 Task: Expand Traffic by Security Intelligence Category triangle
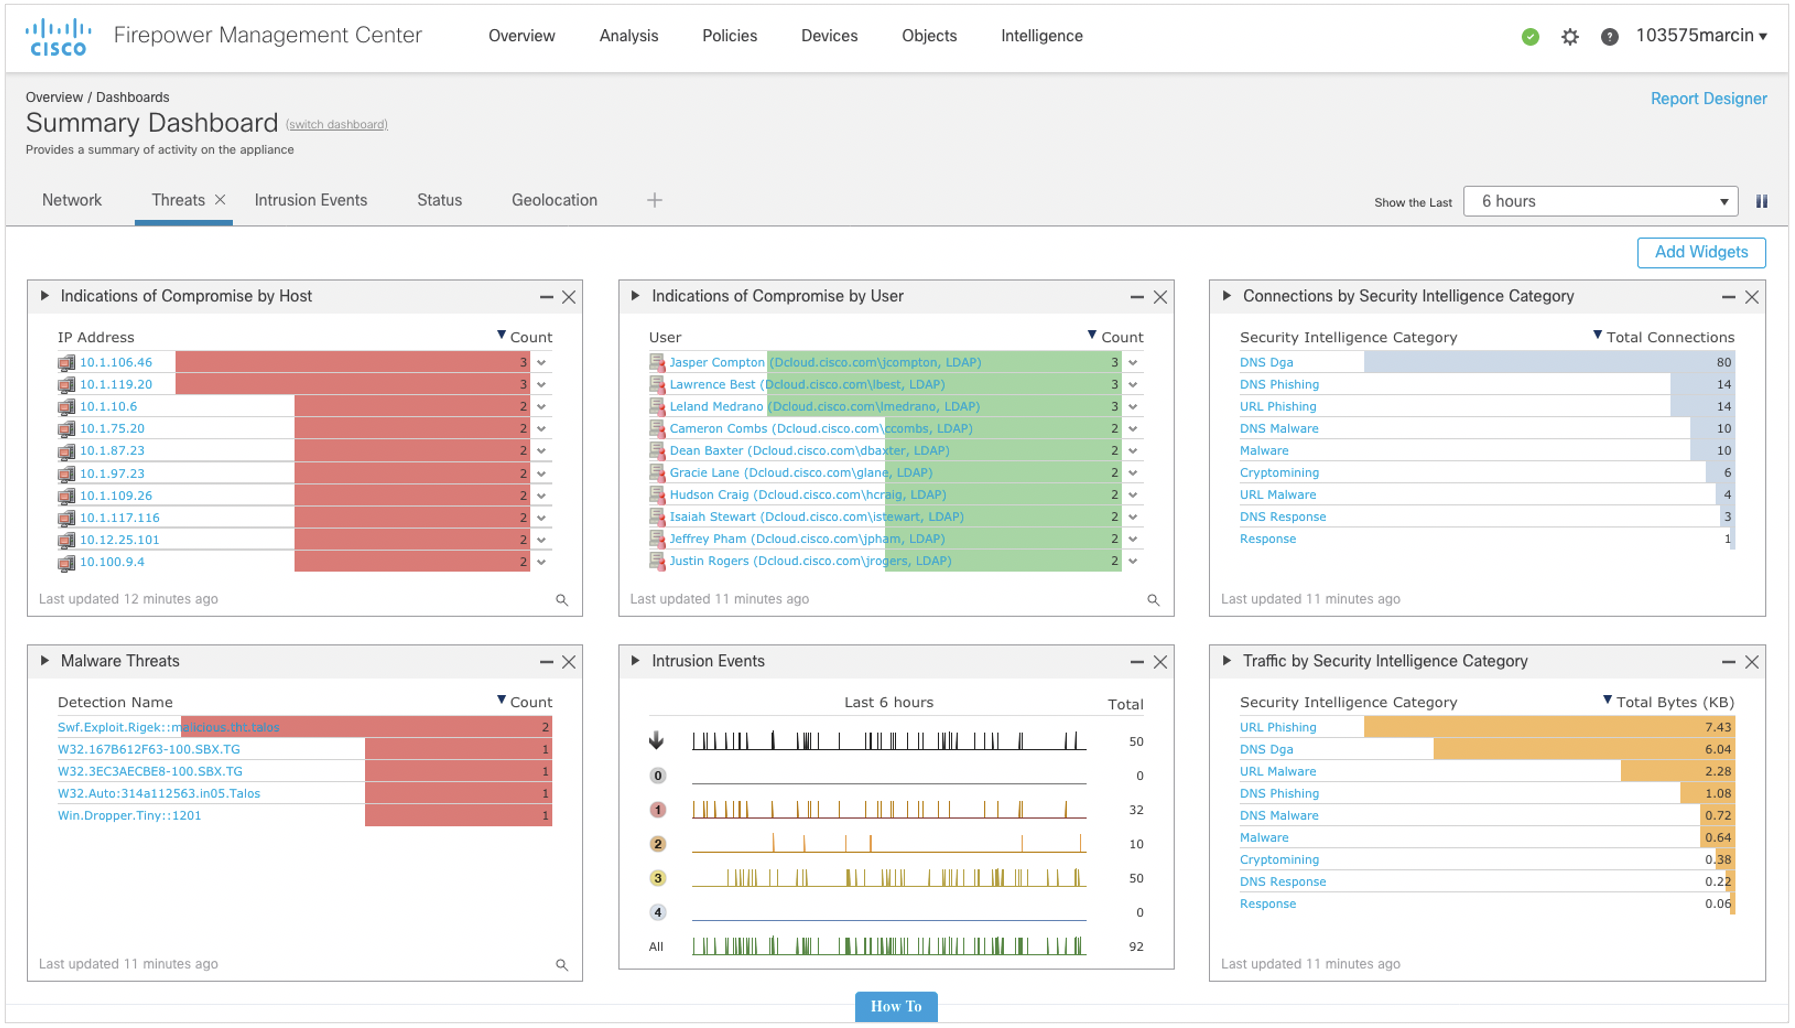point(1227,661)
